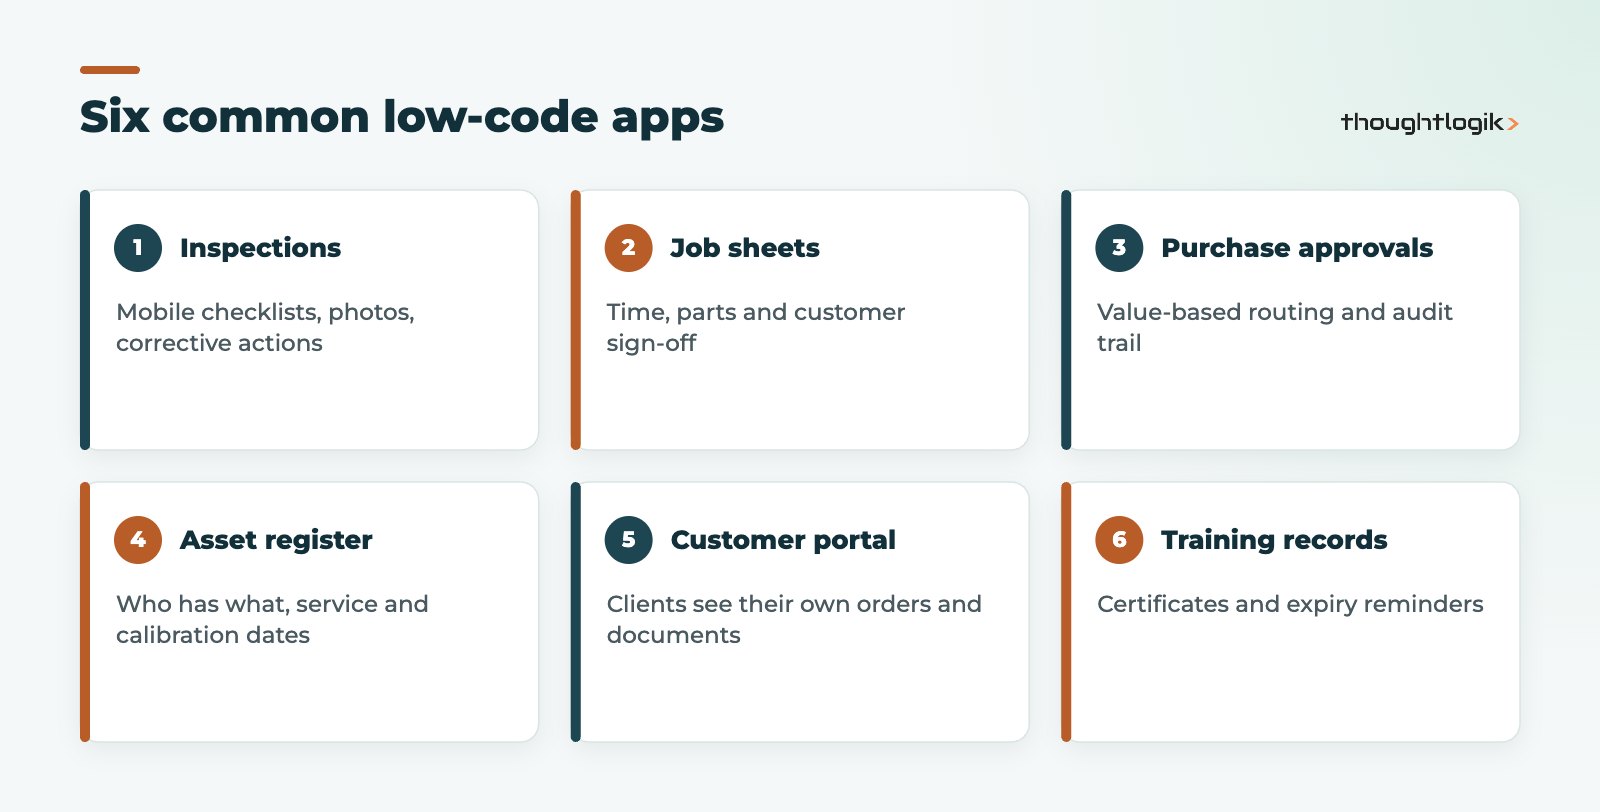Select "Time, parts and customer sign-off" text
This screenshot has height=812, width=1600.
coord(756,327)
